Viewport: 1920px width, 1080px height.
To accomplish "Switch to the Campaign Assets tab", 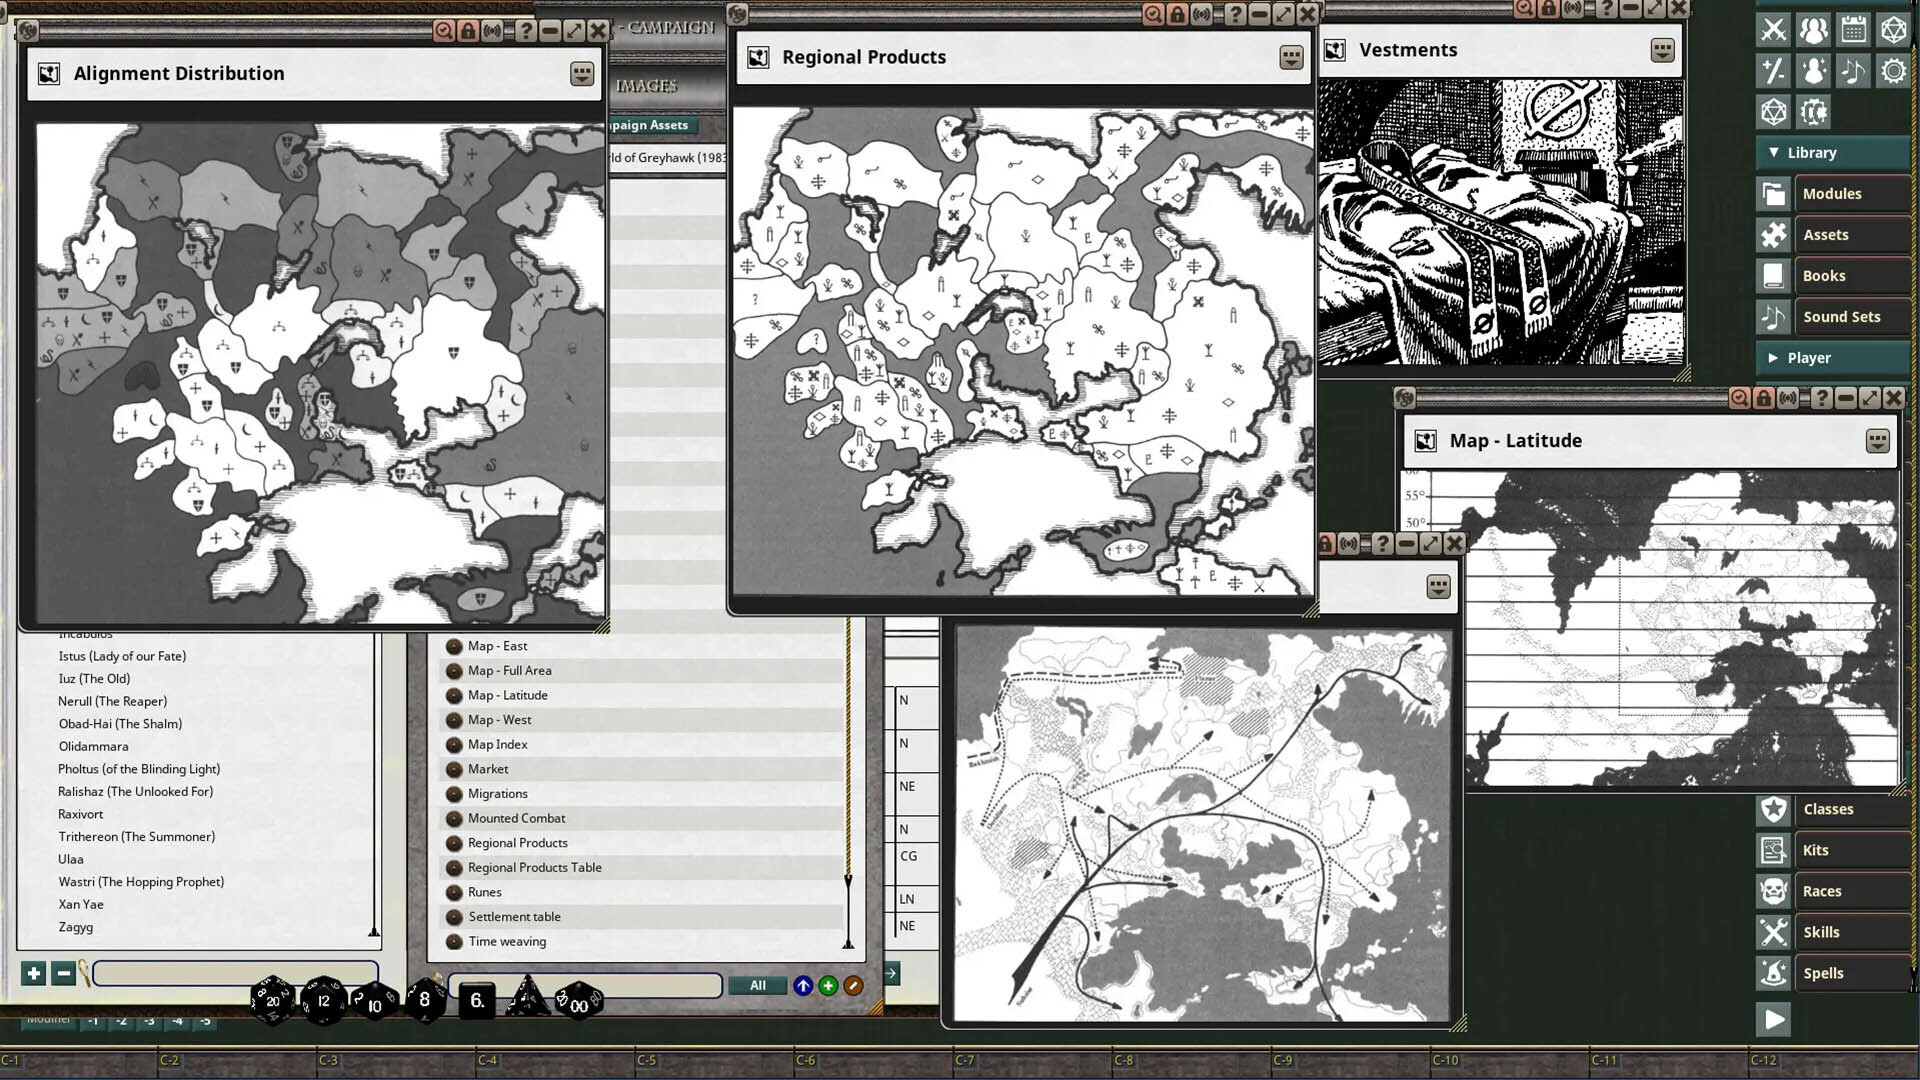I will 646,124.
